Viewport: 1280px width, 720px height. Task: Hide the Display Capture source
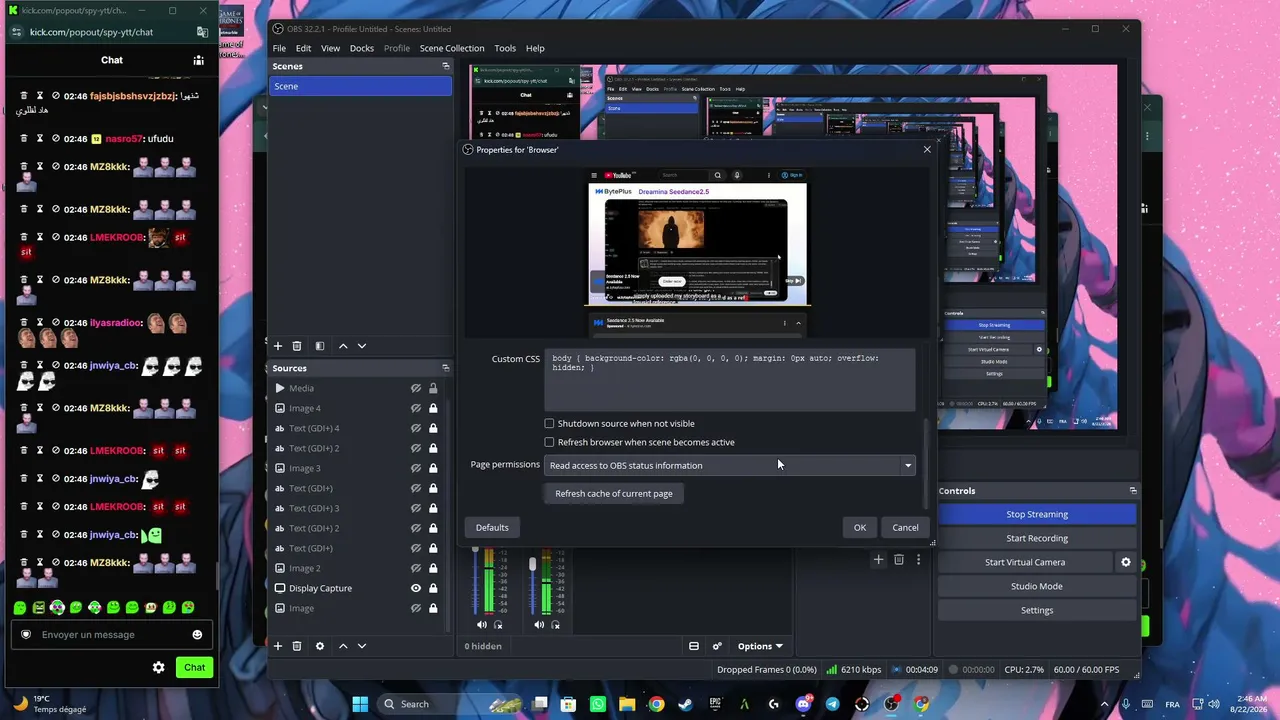(x=416, y=588)
